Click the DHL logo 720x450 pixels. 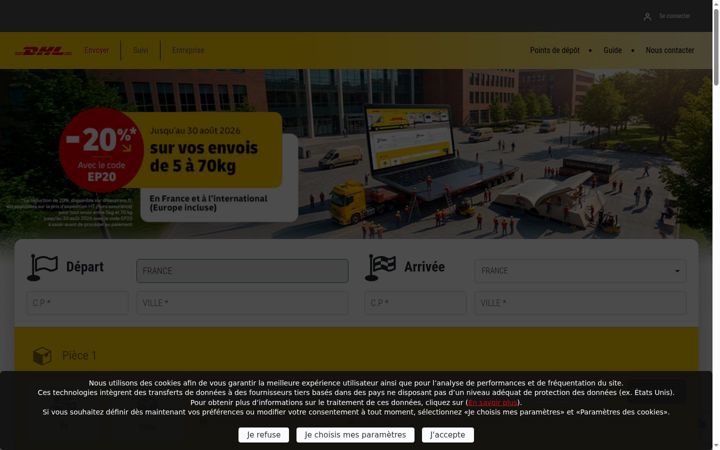(44, 51)
